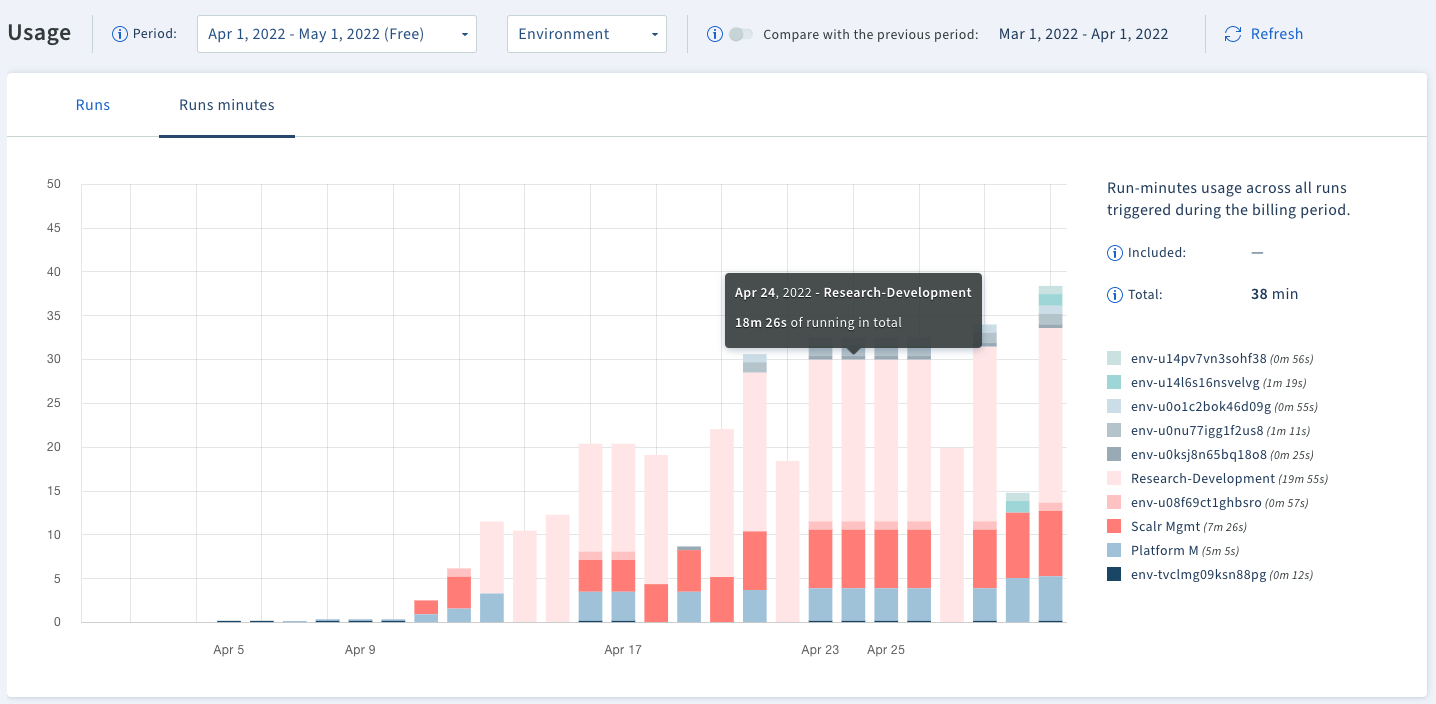Click the Refresh label
This screenshot has height=704, width=1436.
pos(1275,33)
